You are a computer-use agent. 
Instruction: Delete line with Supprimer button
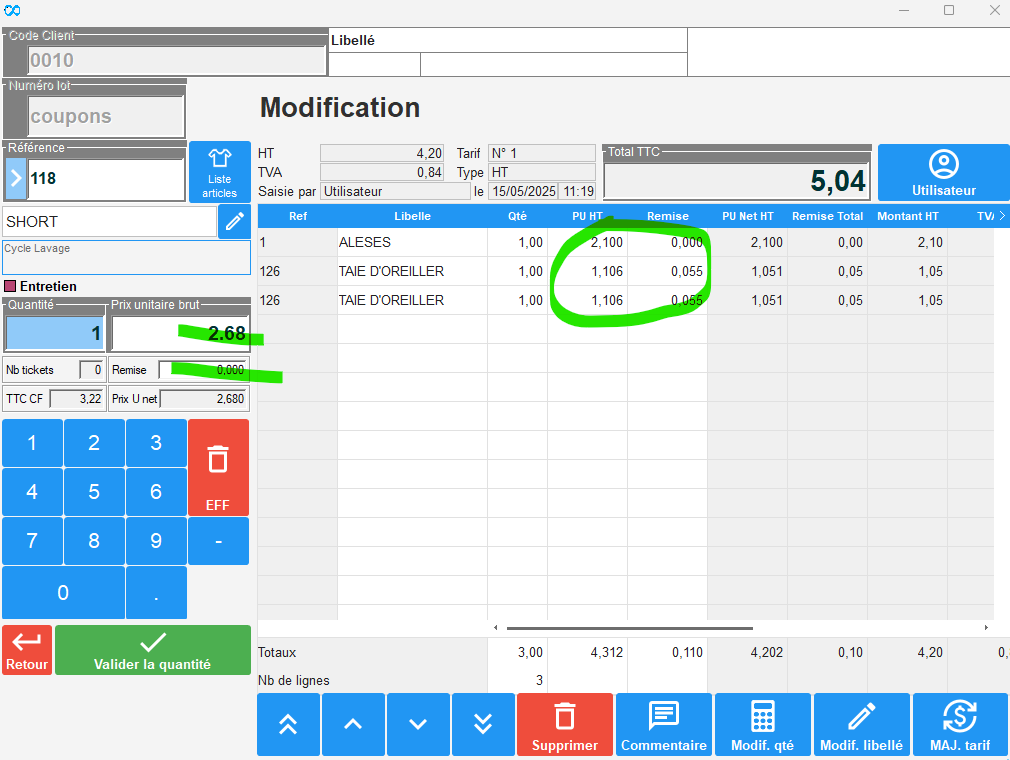click(565, 724)
